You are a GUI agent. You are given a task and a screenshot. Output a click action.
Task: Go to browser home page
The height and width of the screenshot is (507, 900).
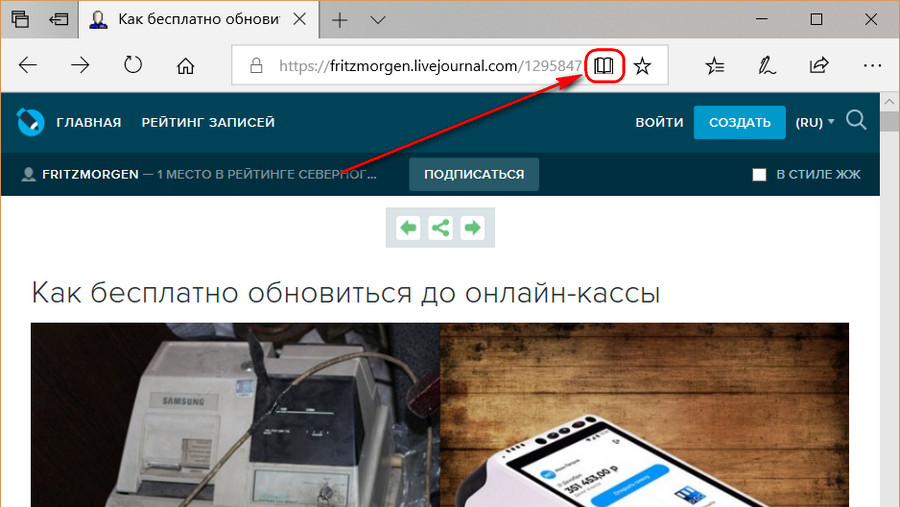pos(185,66)
